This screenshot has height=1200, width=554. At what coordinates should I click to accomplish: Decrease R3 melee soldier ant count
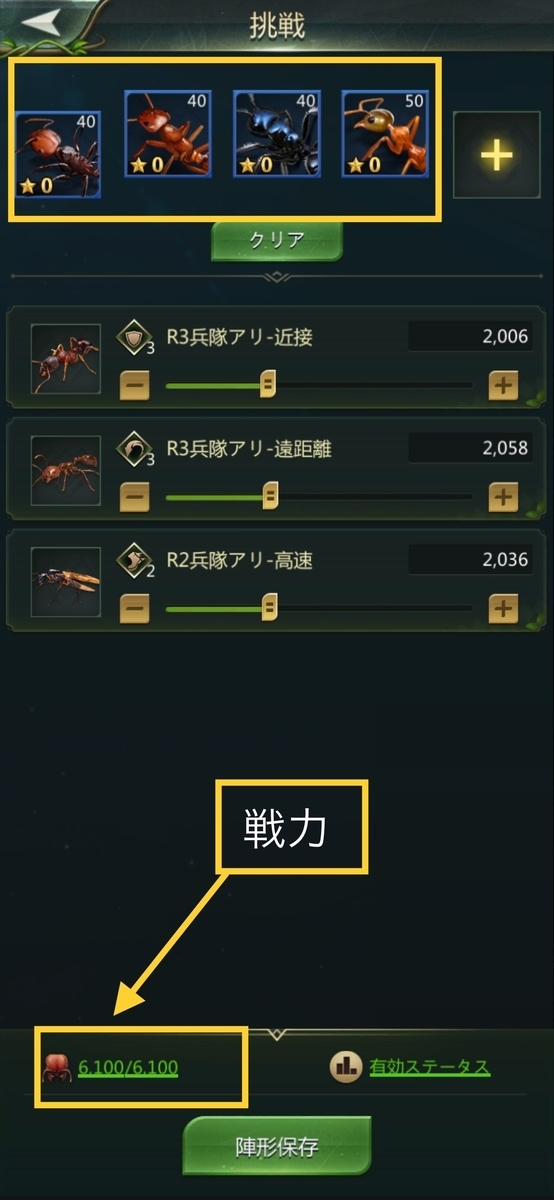(x=135, y=384)
